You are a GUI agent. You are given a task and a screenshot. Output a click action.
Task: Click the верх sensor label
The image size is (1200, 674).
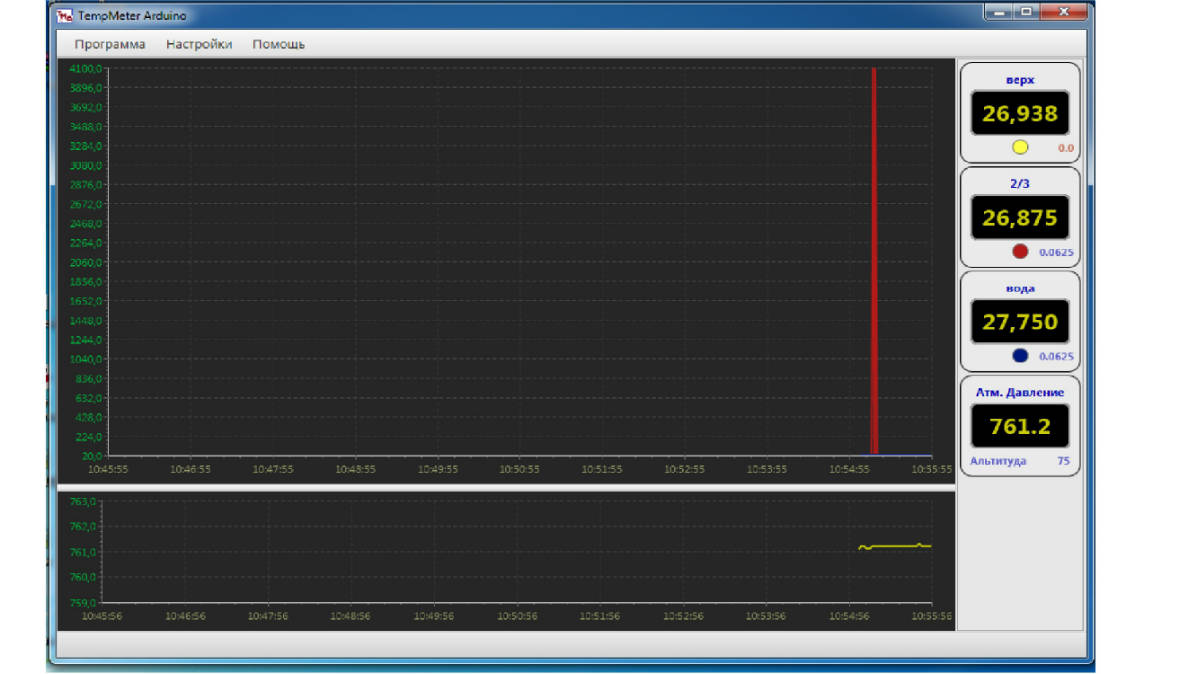tap(1020, 79)
